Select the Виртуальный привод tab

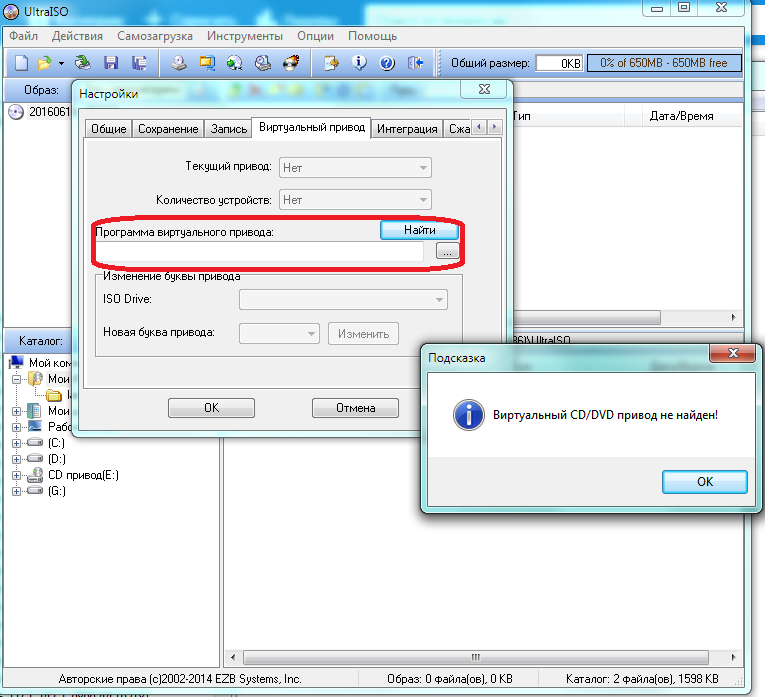pyautogui.click(x=311, y=128)
